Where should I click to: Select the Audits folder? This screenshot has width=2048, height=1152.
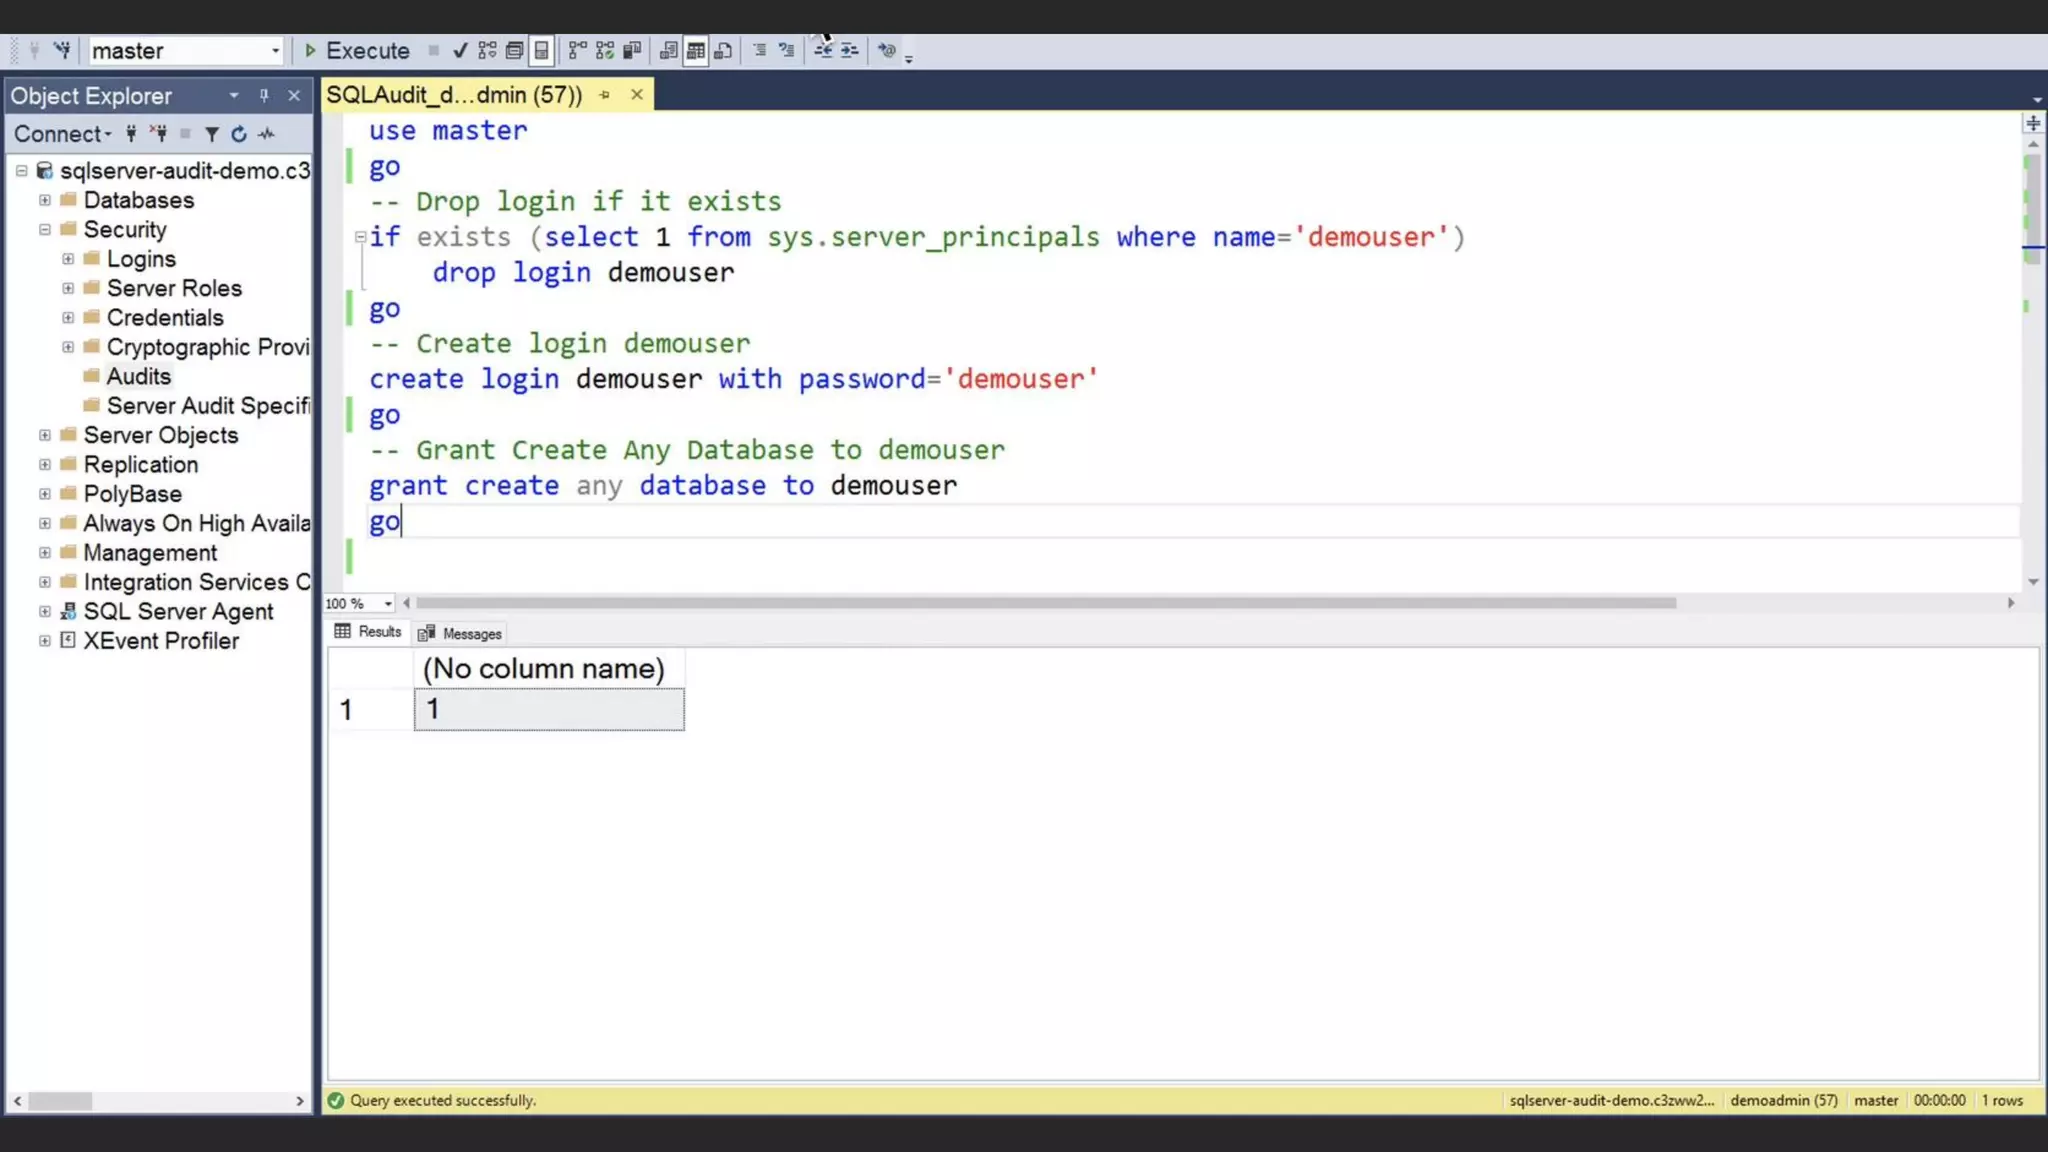[x=138, y=377]
